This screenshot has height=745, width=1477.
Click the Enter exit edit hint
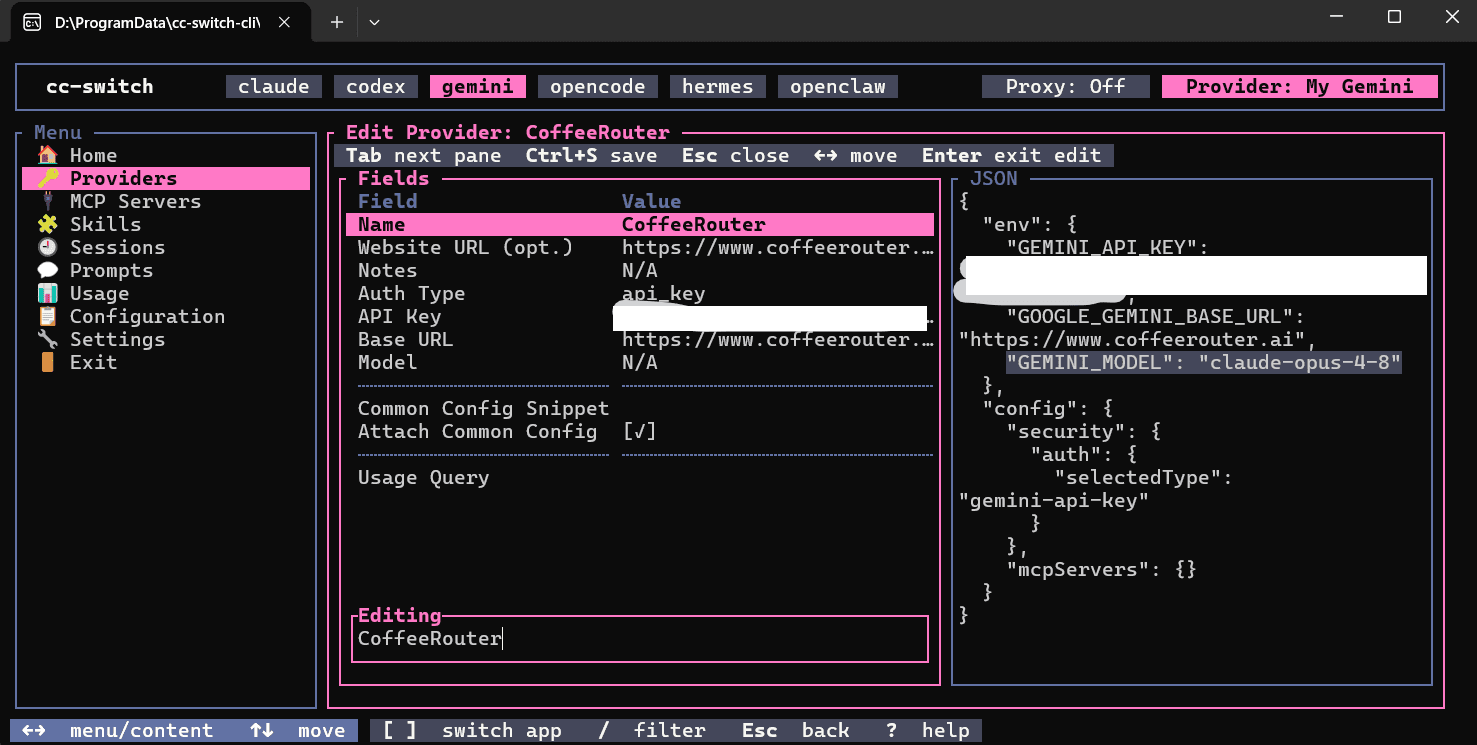(1011, 155)
